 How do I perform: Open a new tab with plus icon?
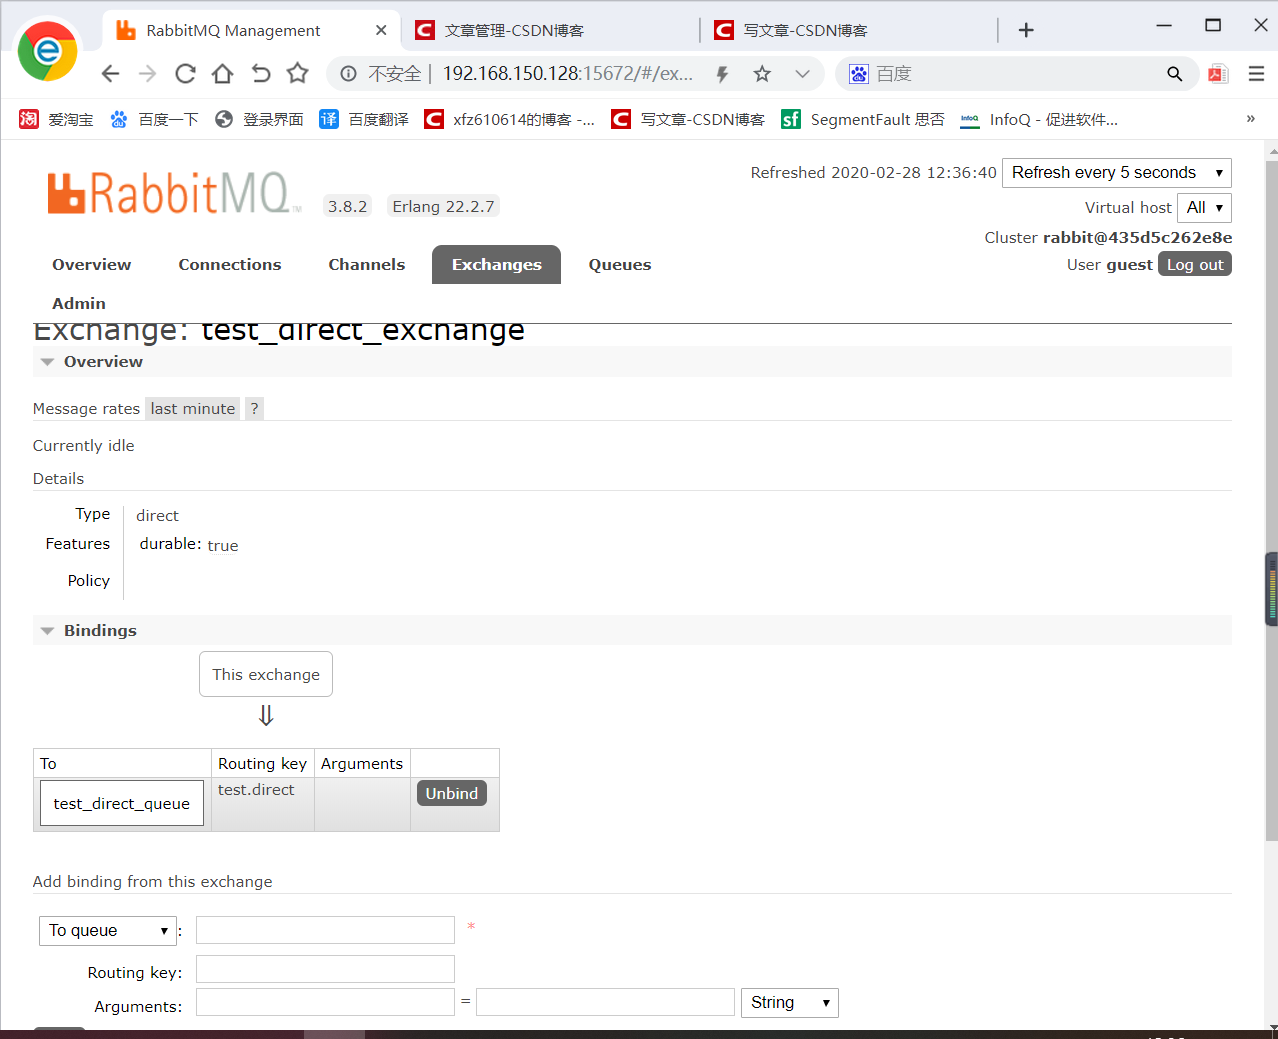(1026, 30)
